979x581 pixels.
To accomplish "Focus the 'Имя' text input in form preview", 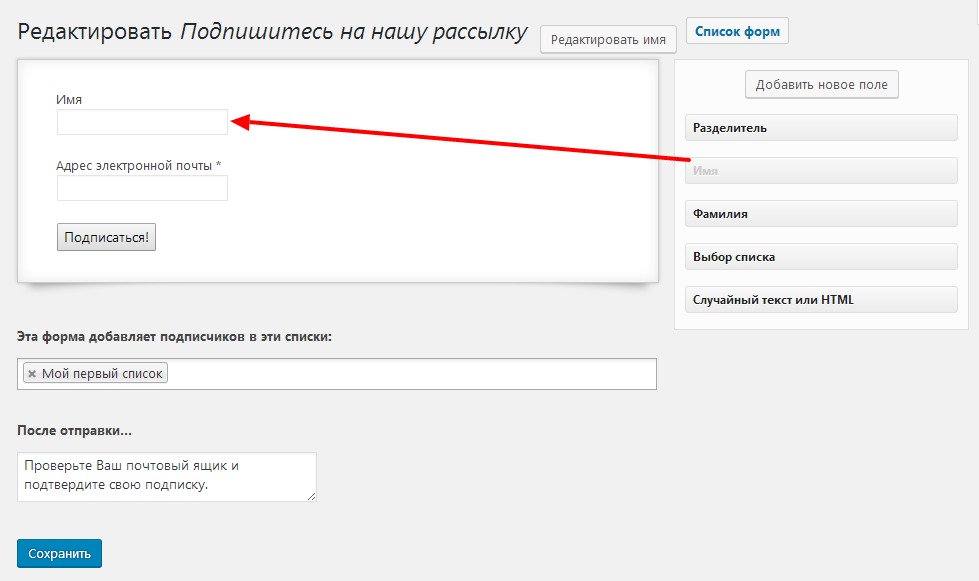I will pyautogui.click(x=142, y=122).
